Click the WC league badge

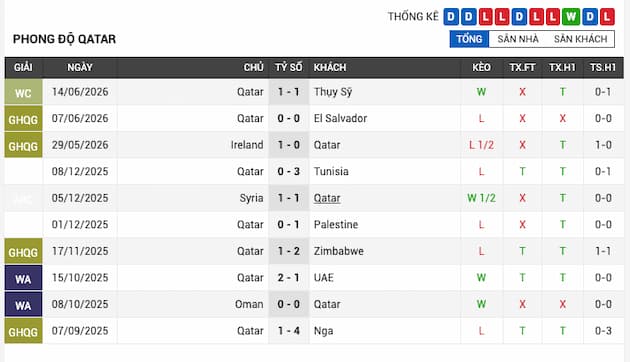click(23, 92)
